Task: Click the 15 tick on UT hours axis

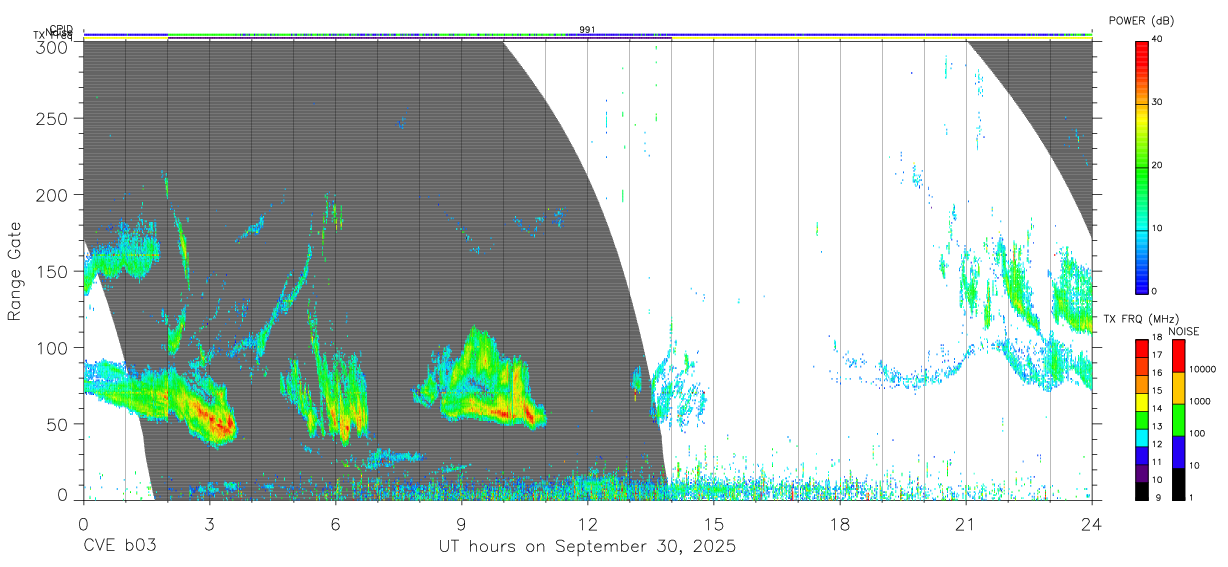Action: (x=713, y=523)
